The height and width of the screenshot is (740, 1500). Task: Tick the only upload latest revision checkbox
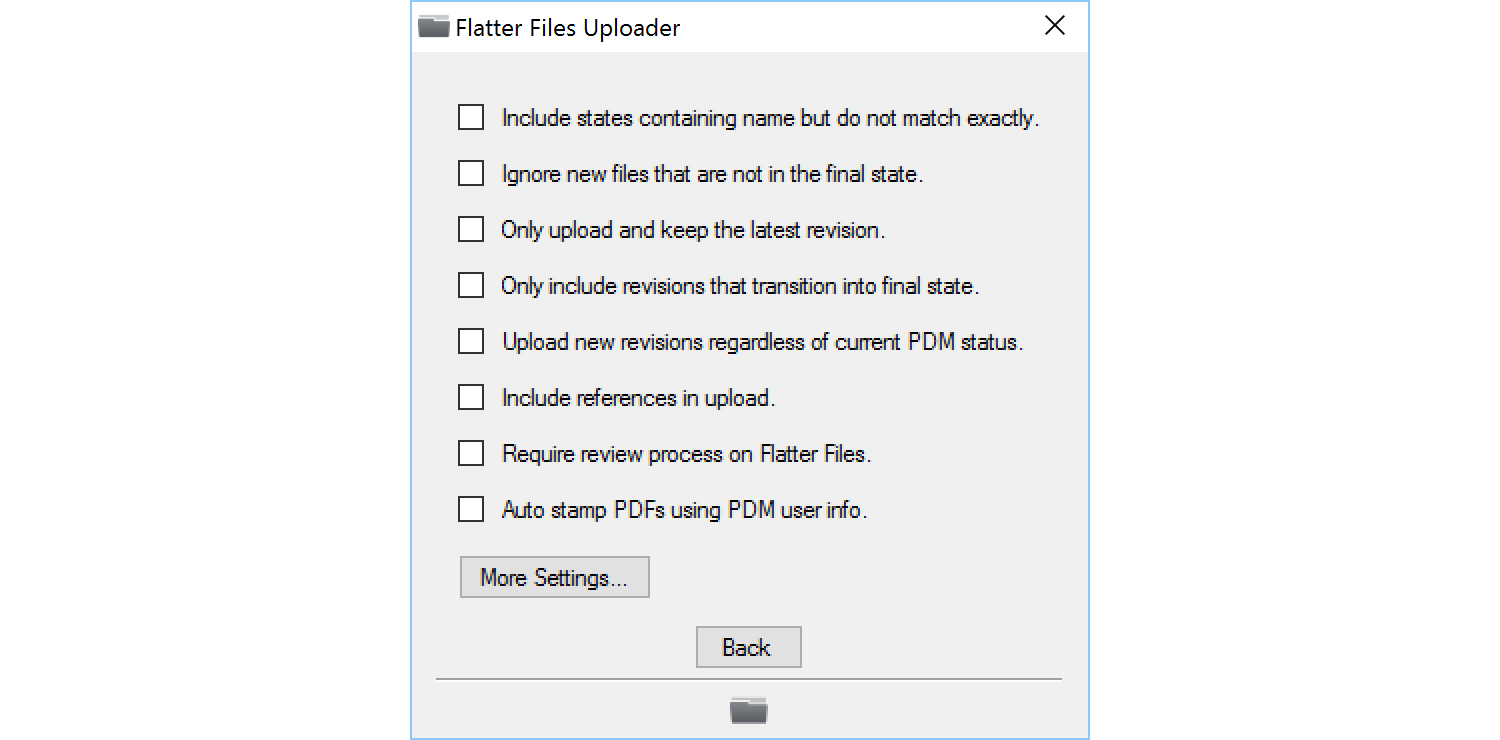pos(471,230)
